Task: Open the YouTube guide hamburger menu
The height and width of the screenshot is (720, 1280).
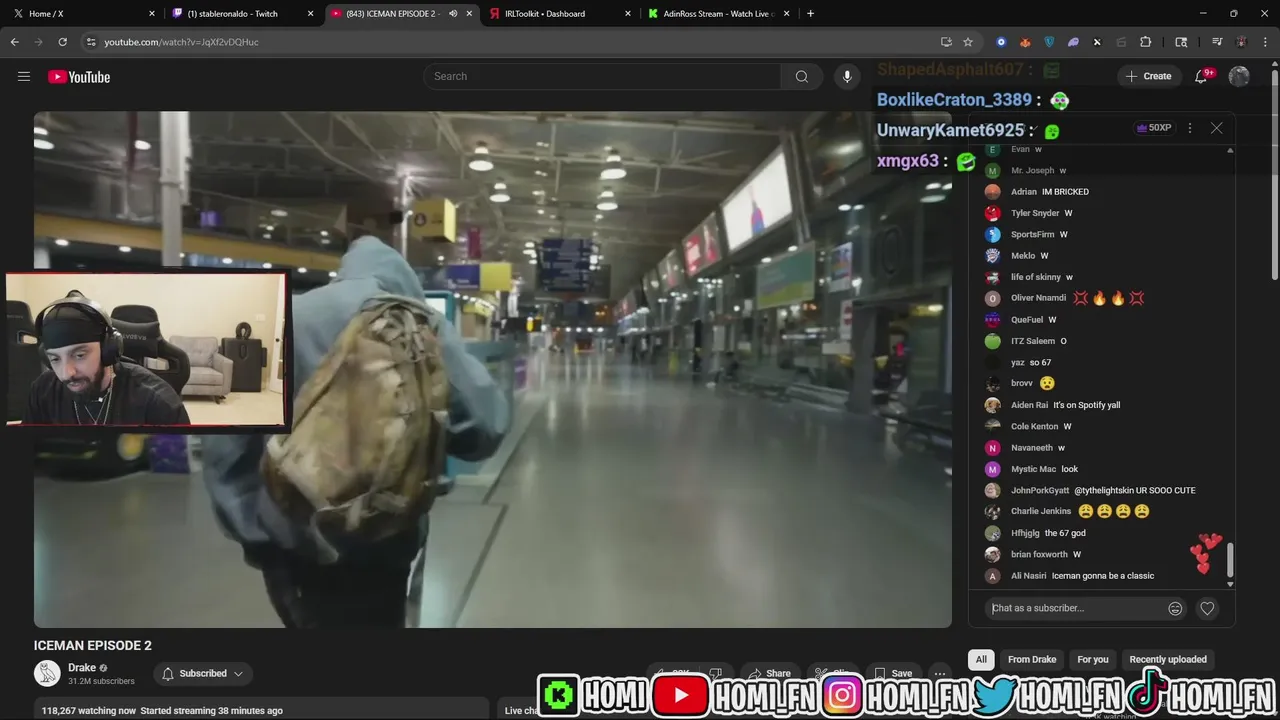Action: click(24, 76)
